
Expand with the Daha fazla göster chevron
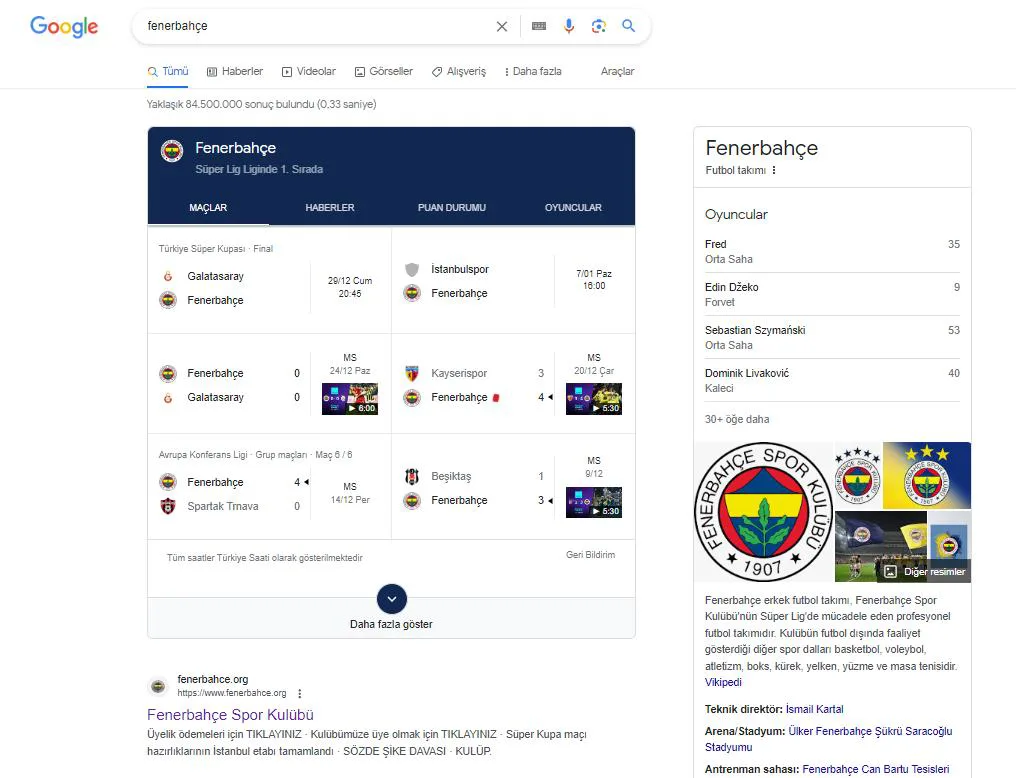pos(391,599)
